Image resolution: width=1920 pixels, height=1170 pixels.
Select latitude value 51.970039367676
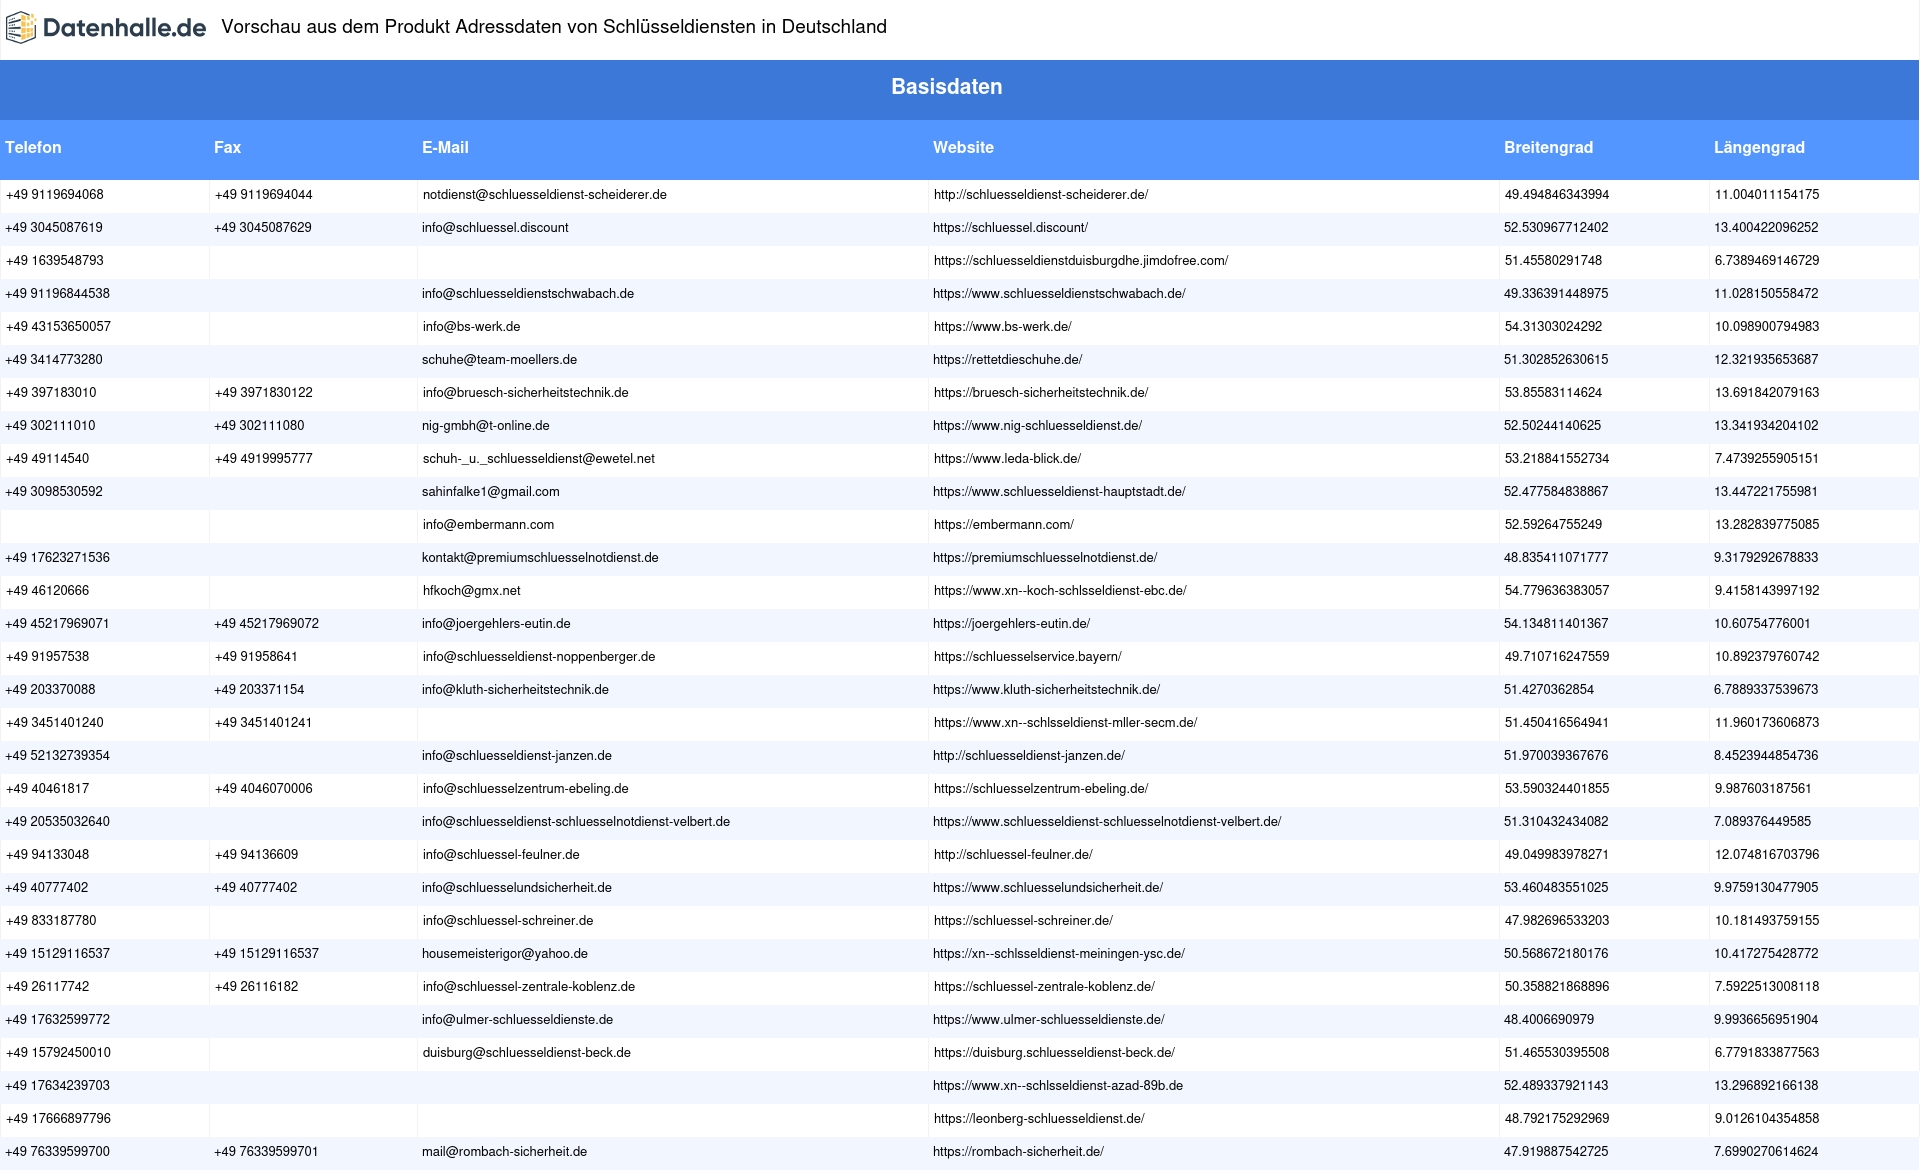pyautogui.click(x=1556, y=756)
